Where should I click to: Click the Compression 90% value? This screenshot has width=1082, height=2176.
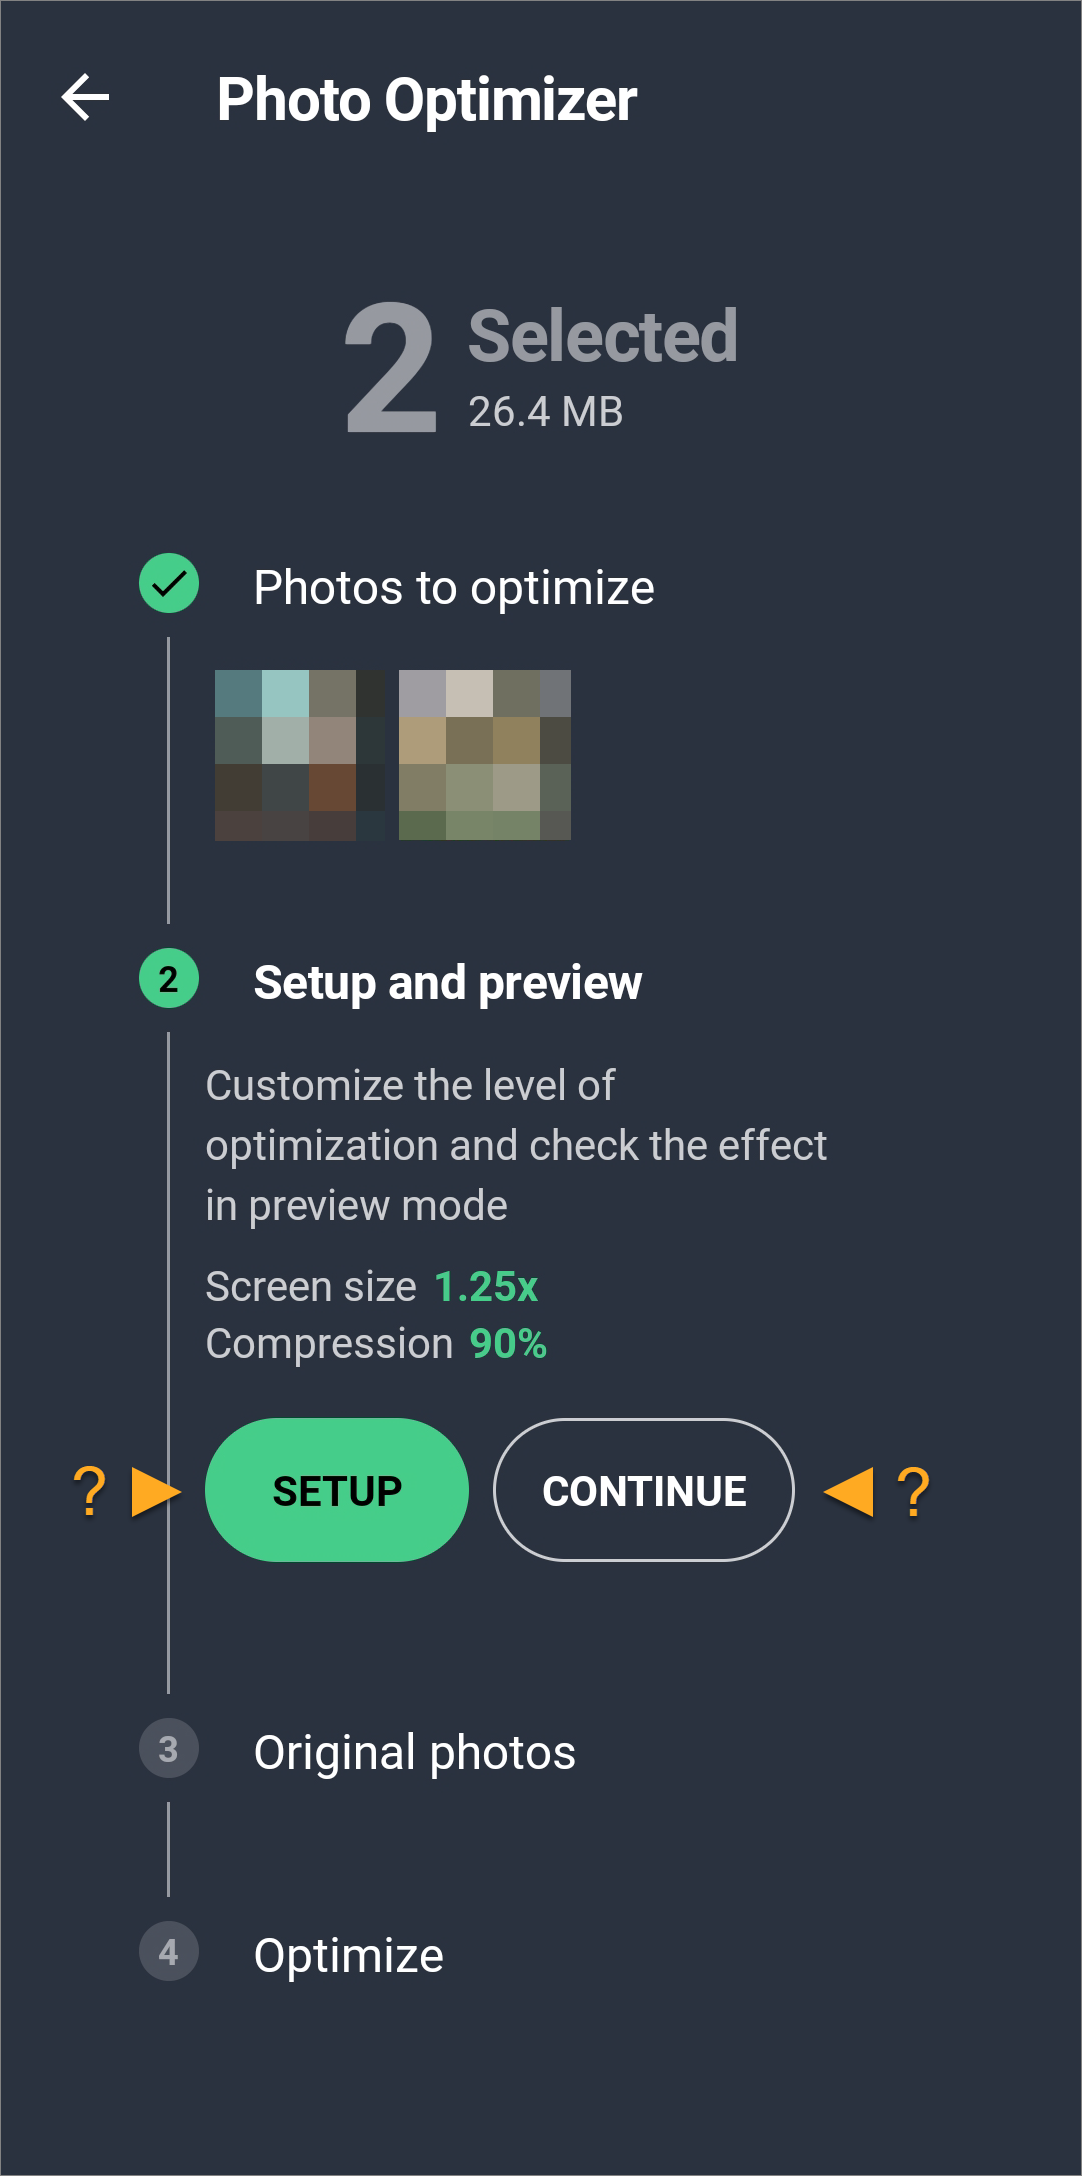(x=508, y=1344)
